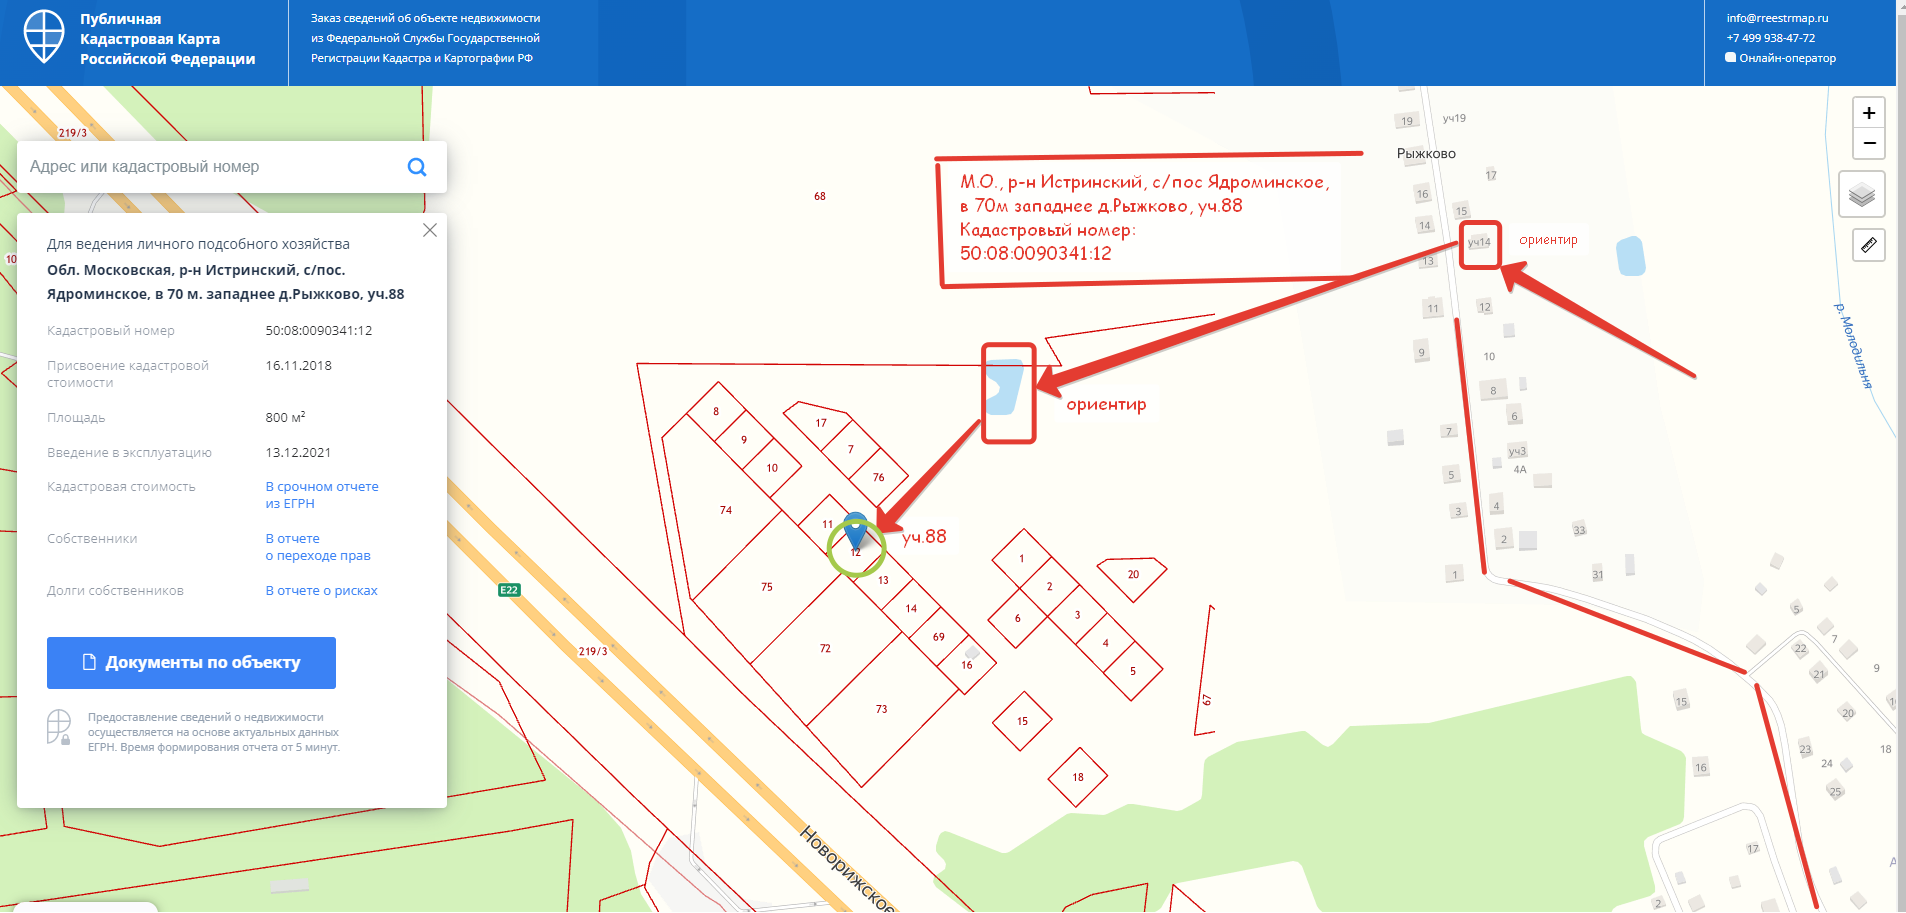
Task: Click the bold property address in the panel
Action: (226, 282)
